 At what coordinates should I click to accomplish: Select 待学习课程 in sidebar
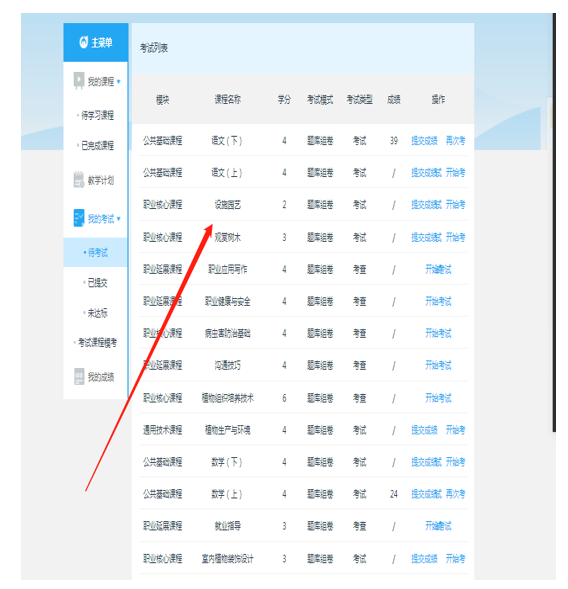click(97, 115)
